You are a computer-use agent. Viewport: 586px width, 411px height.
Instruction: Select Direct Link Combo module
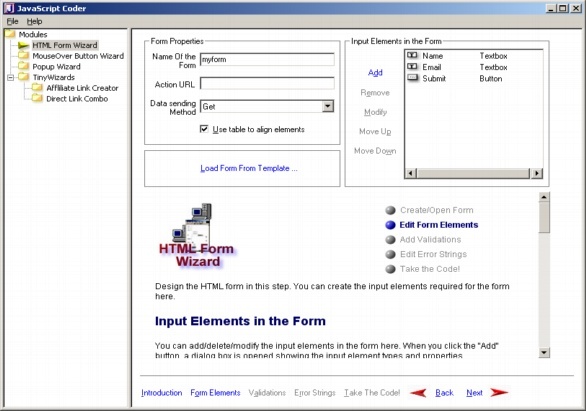77,99
